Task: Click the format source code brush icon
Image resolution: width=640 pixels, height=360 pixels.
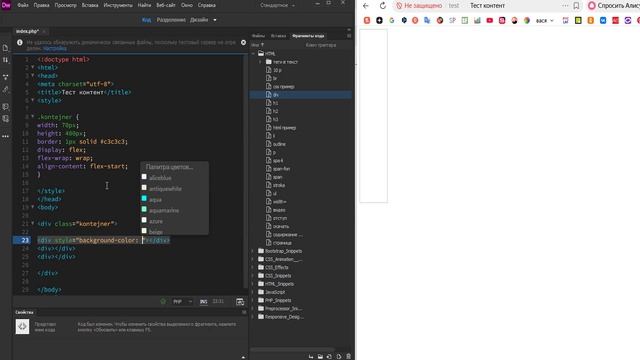Action: [5, 89]
